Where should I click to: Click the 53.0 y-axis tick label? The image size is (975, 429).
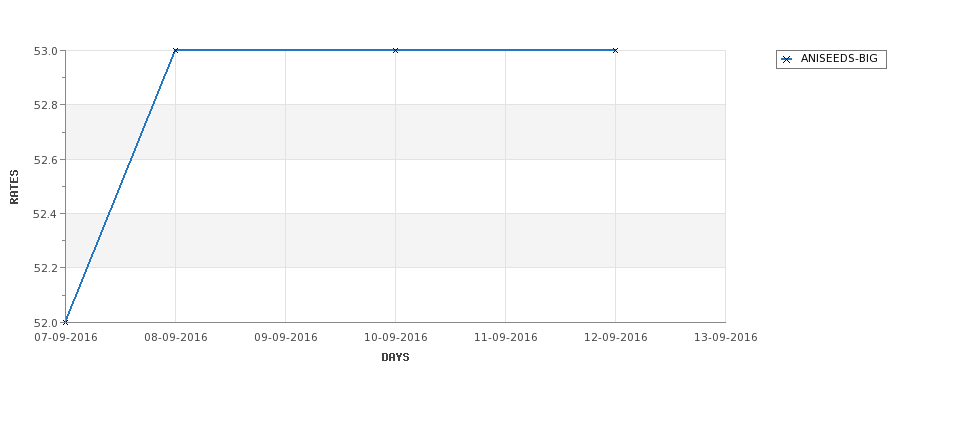45,51
